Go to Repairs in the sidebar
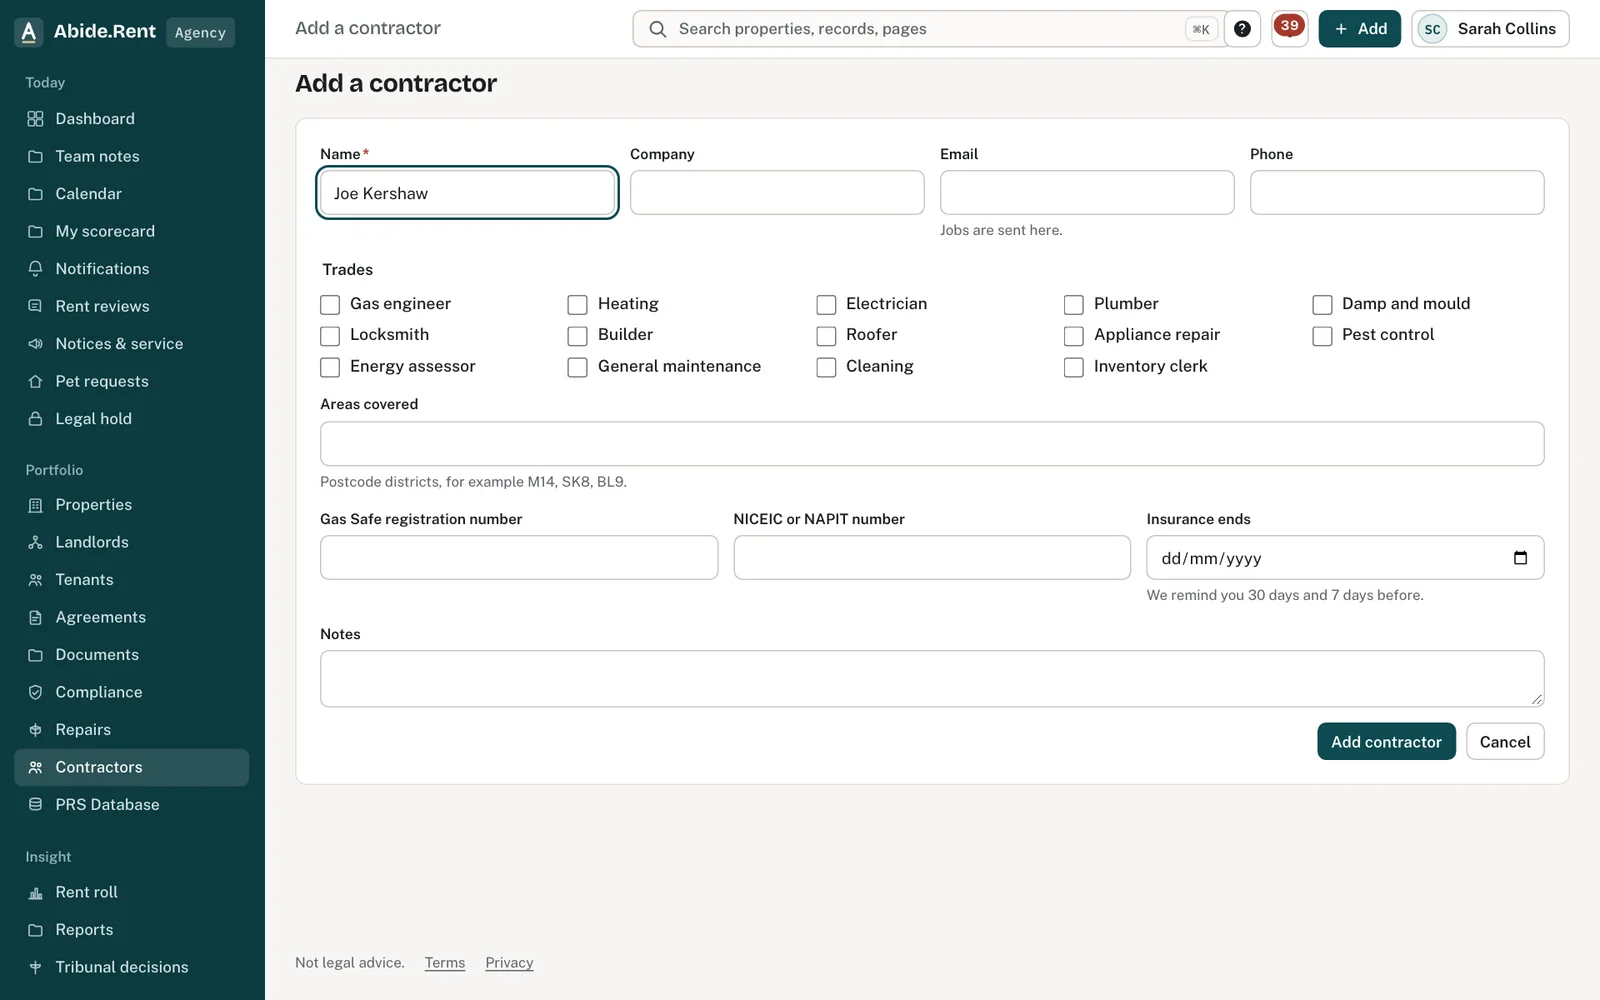1600x1000 pixels. pyautogui.click(x=132, y=730)
